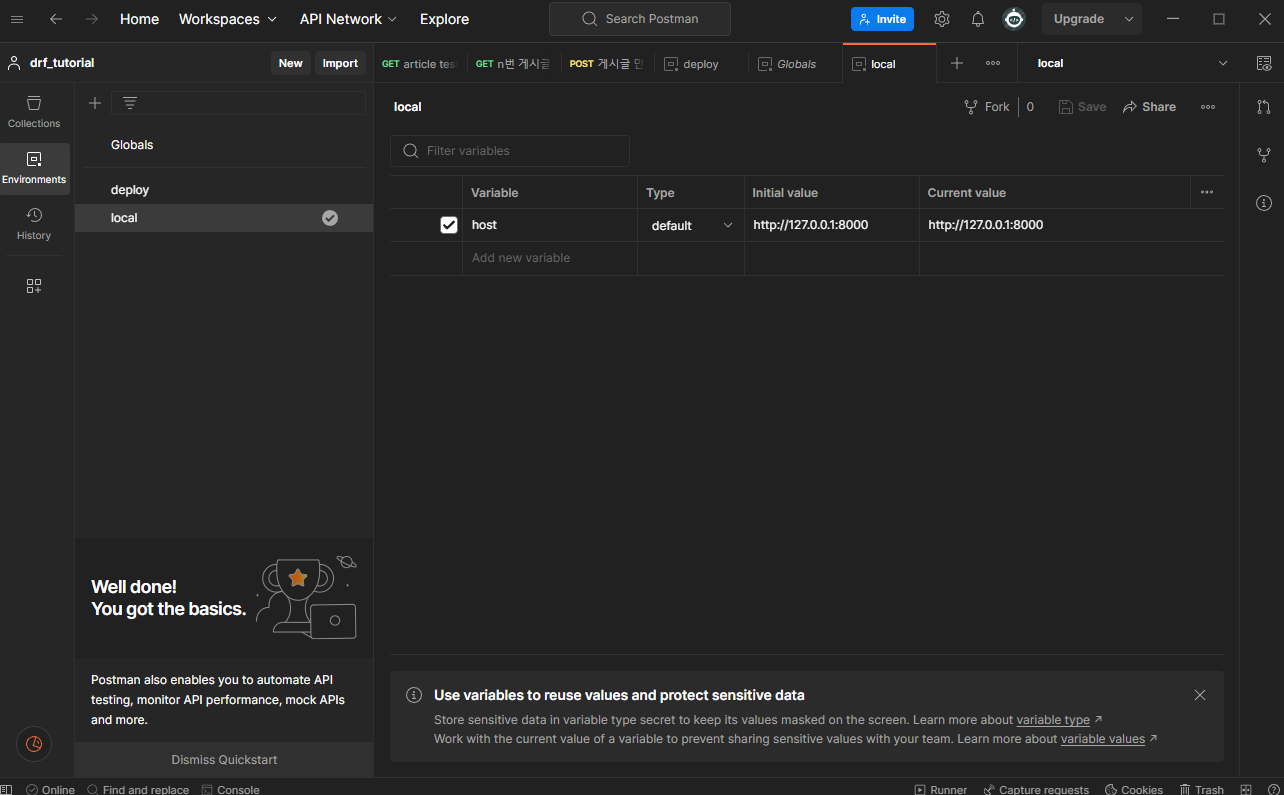Open the notifications bell
The image size is (1284, 795).
tap(978, 19)
